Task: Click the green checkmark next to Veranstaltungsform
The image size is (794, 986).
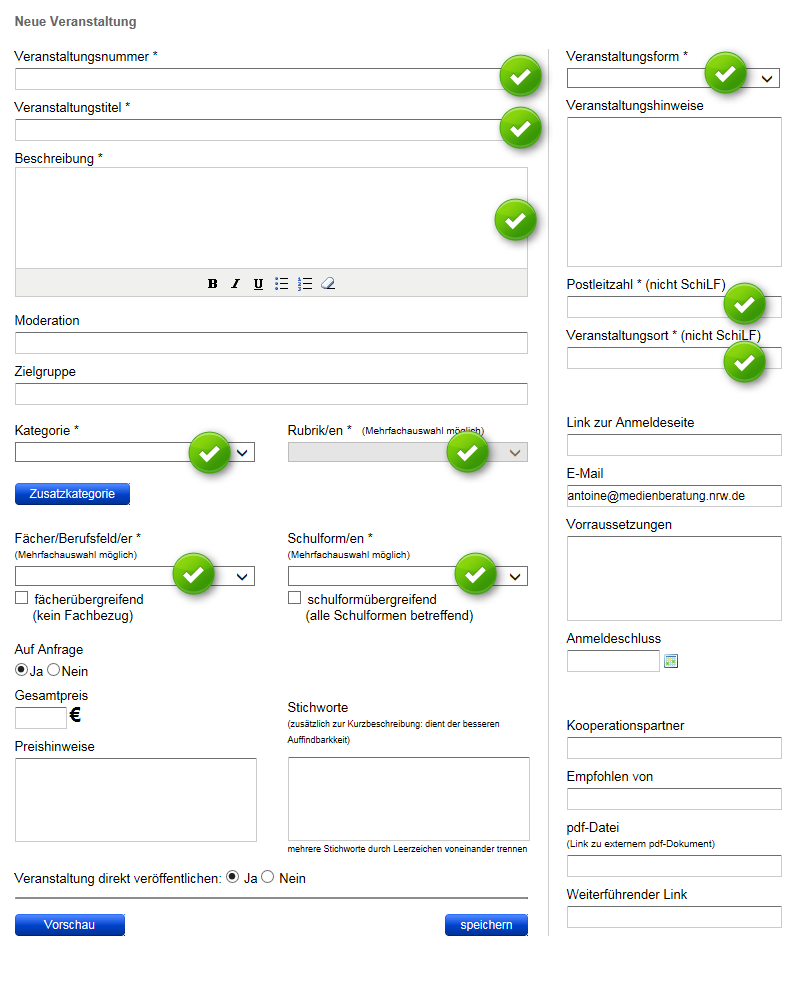Action: pos(726,72)
